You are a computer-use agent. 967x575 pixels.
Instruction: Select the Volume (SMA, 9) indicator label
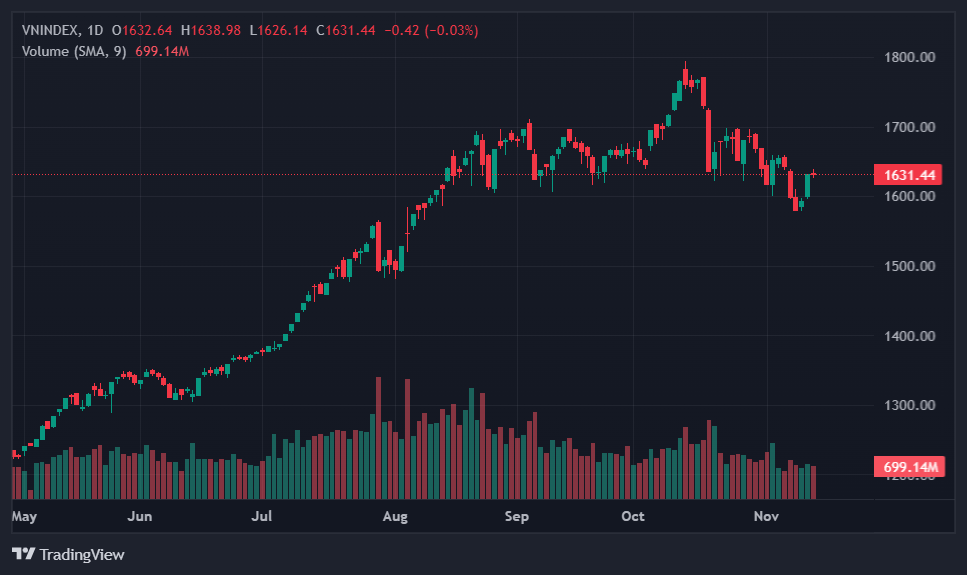74,50
